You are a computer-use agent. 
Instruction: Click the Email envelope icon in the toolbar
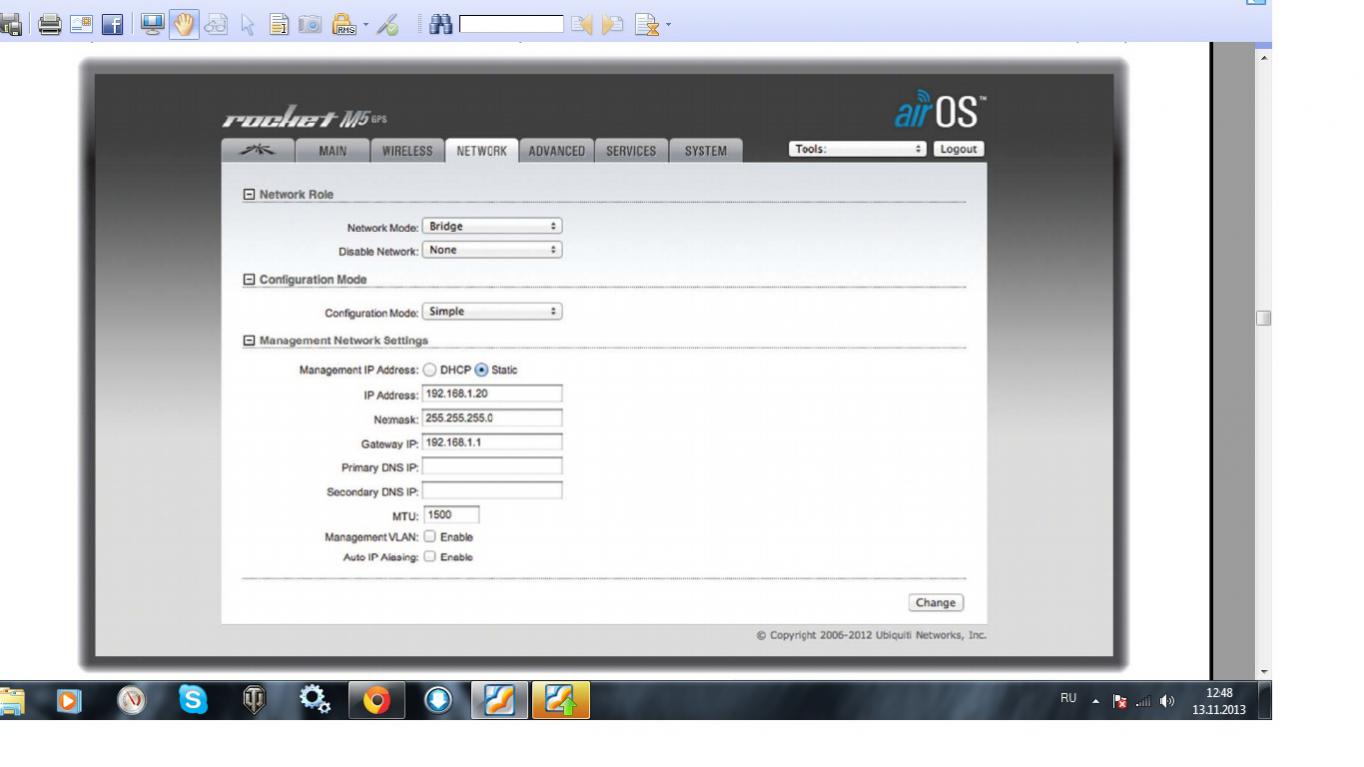coord(82,23)
